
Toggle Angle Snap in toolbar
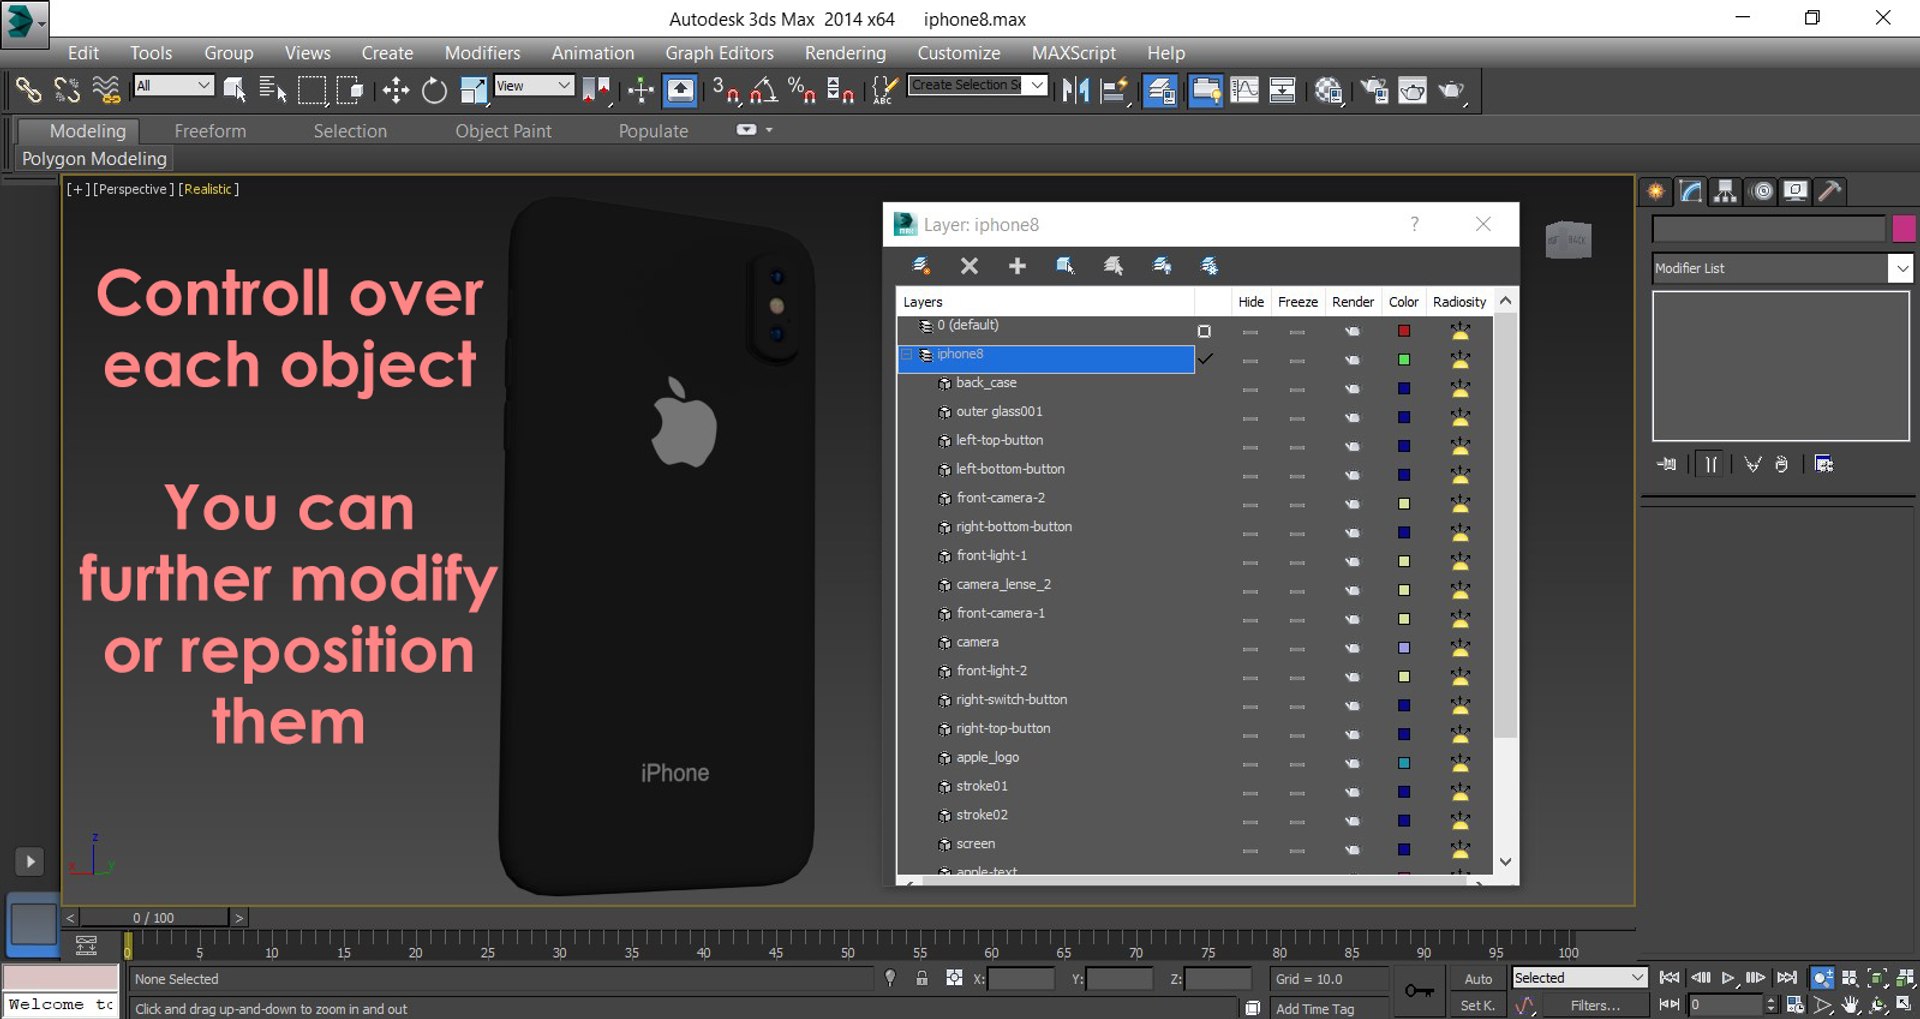(x=763, y=91)
